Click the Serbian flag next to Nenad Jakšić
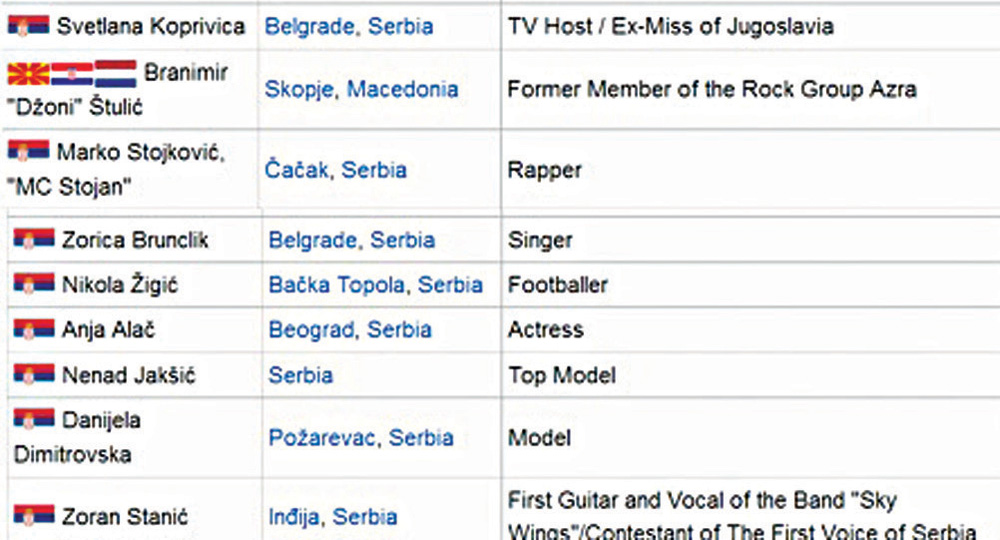The height and width of the screenshot is (540, 1000). (x=34, y=375)
